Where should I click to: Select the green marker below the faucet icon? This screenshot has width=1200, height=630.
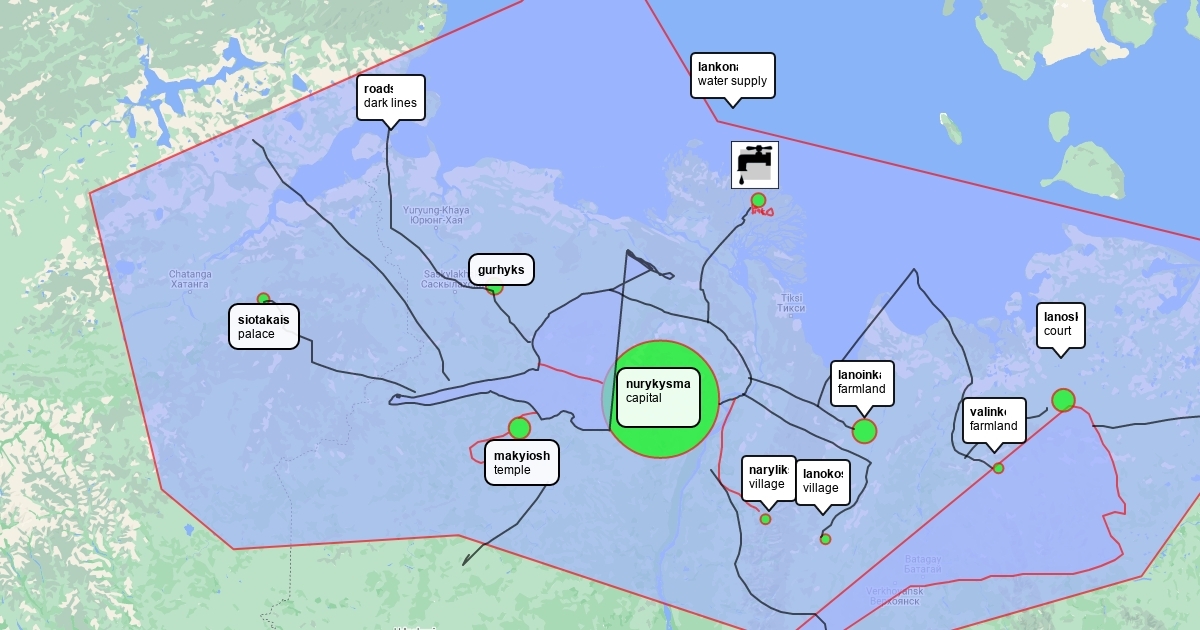[758, 200]
